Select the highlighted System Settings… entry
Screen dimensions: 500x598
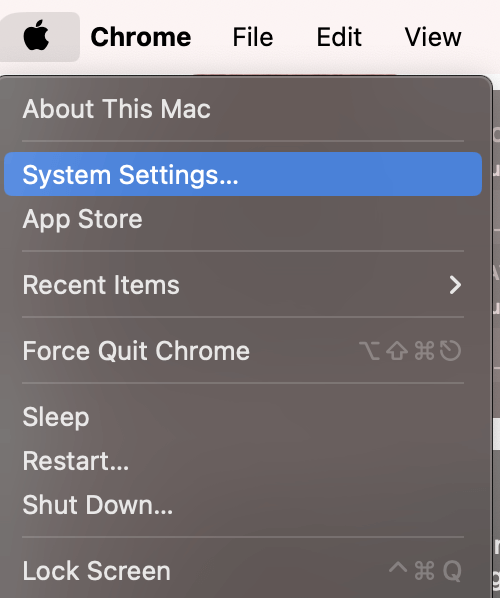[243, 174]
